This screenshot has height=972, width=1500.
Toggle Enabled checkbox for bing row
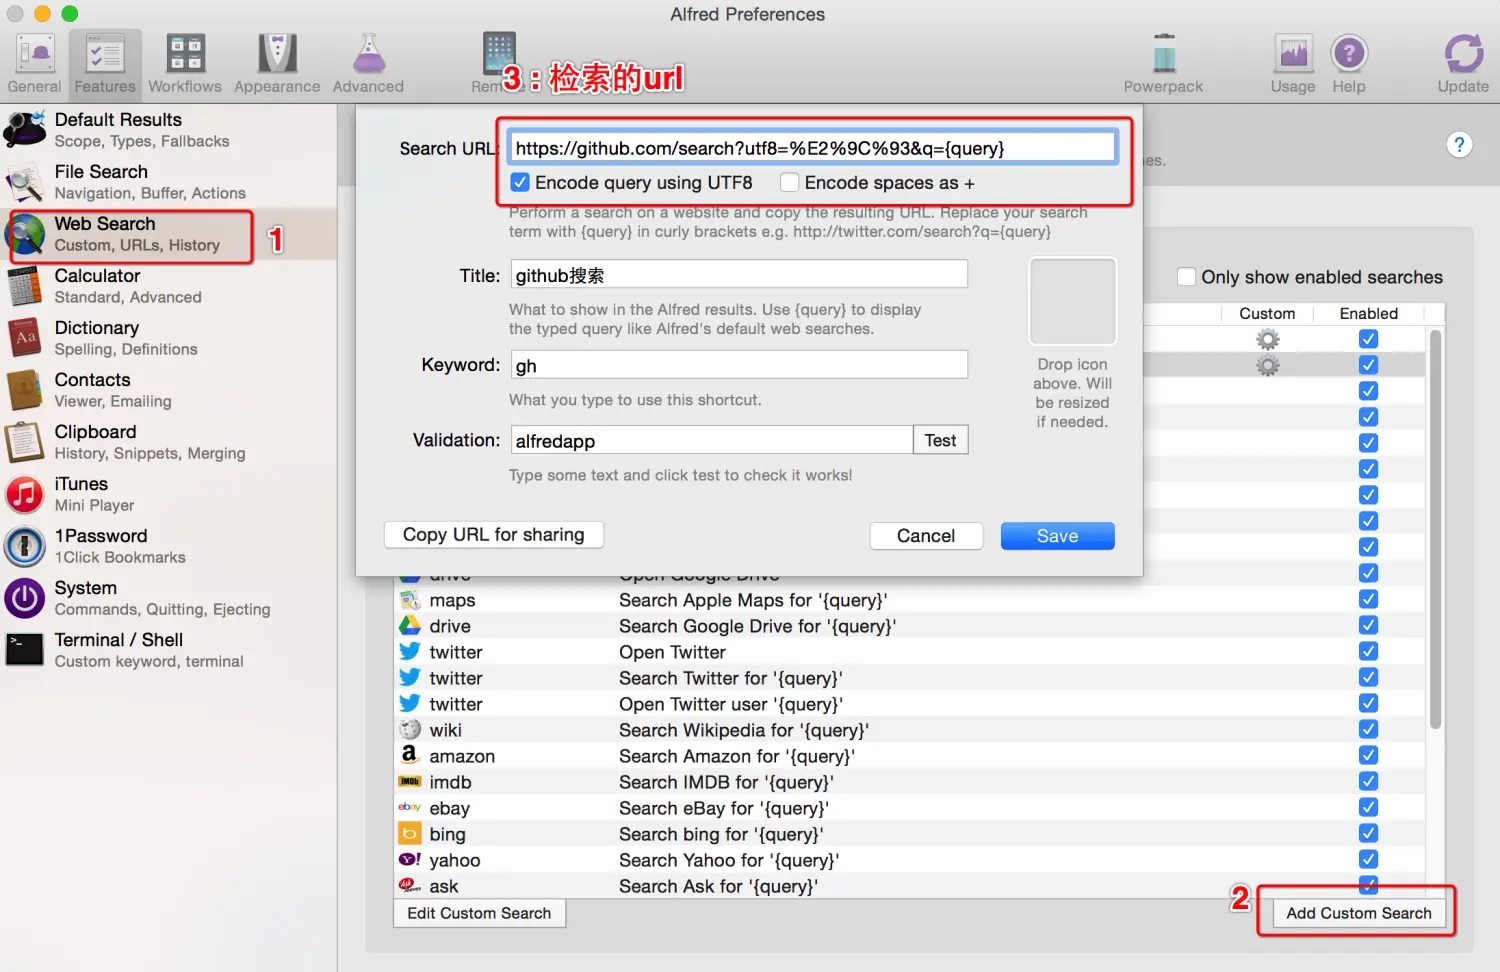click(x=1368, y=833)
